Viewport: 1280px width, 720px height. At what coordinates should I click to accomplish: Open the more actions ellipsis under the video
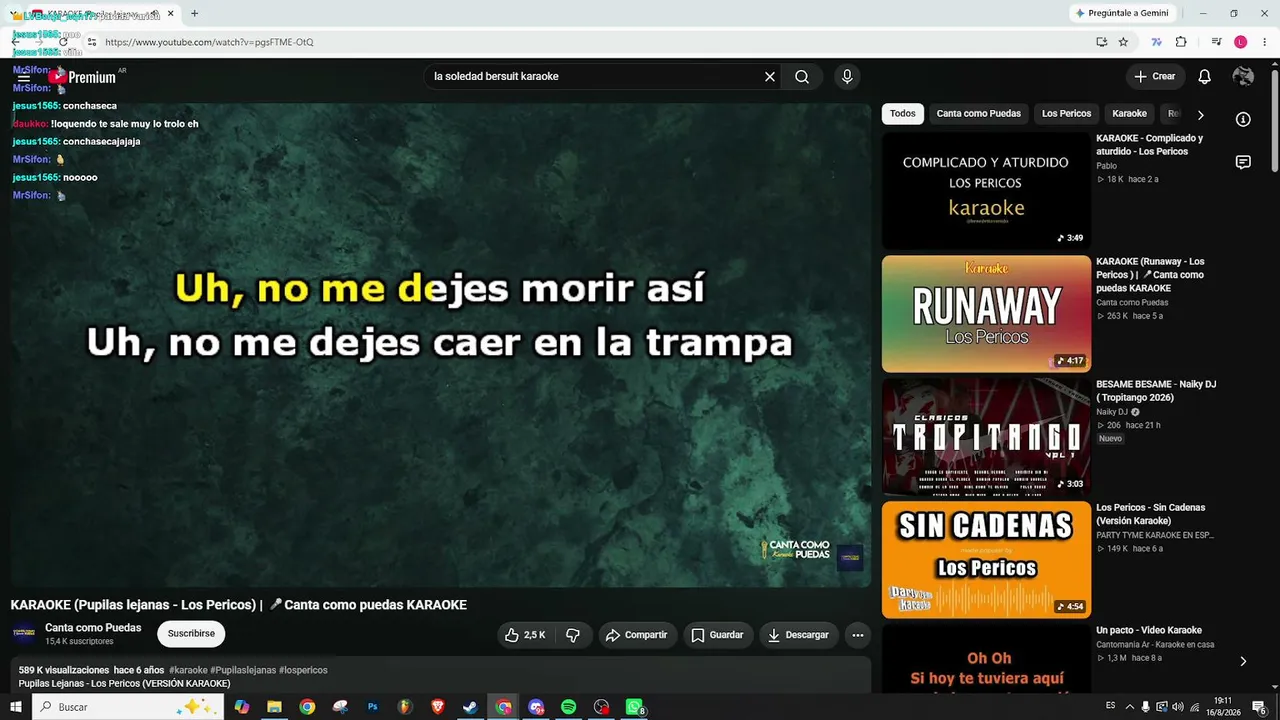pyautogui.click(x=857, y=635)
